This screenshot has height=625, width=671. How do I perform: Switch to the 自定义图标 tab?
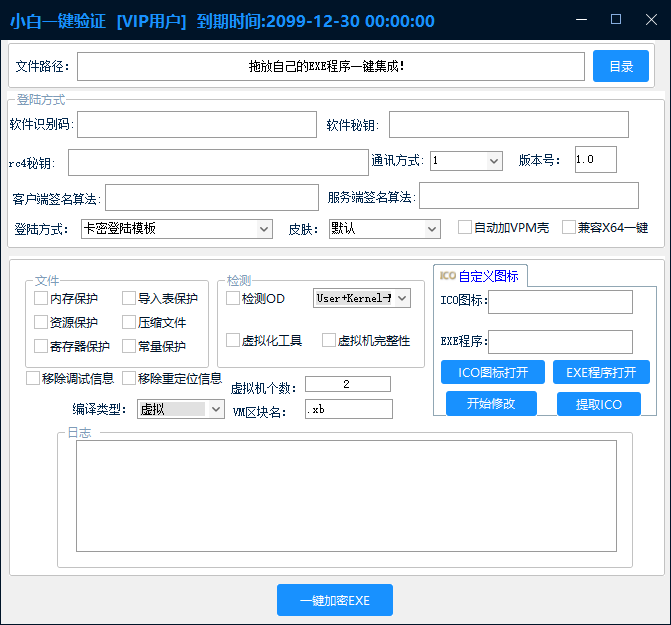point(480,276)
